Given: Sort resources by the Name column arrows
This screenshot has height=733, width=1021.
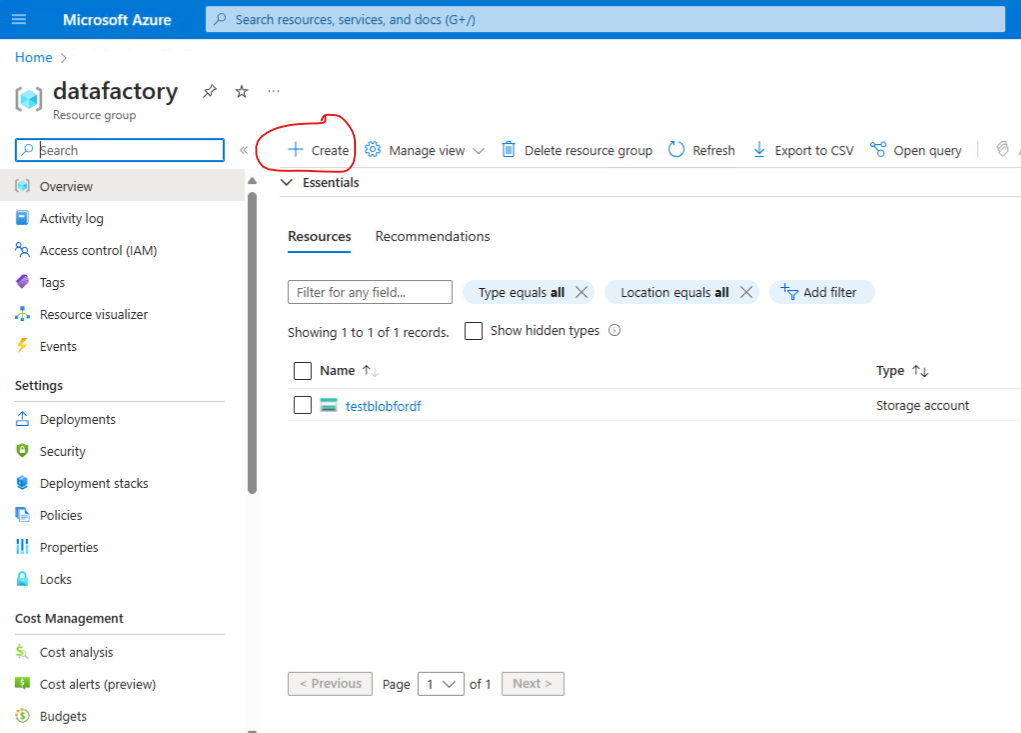Looking at the screenshot, I should click(x=370, y=370).
